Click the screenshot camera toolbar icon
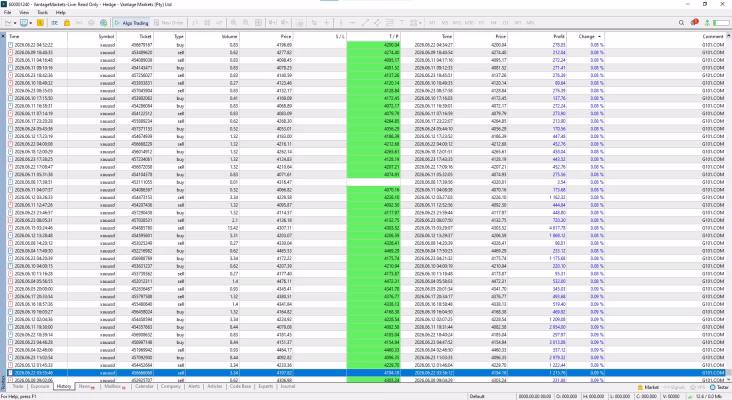 299,22
